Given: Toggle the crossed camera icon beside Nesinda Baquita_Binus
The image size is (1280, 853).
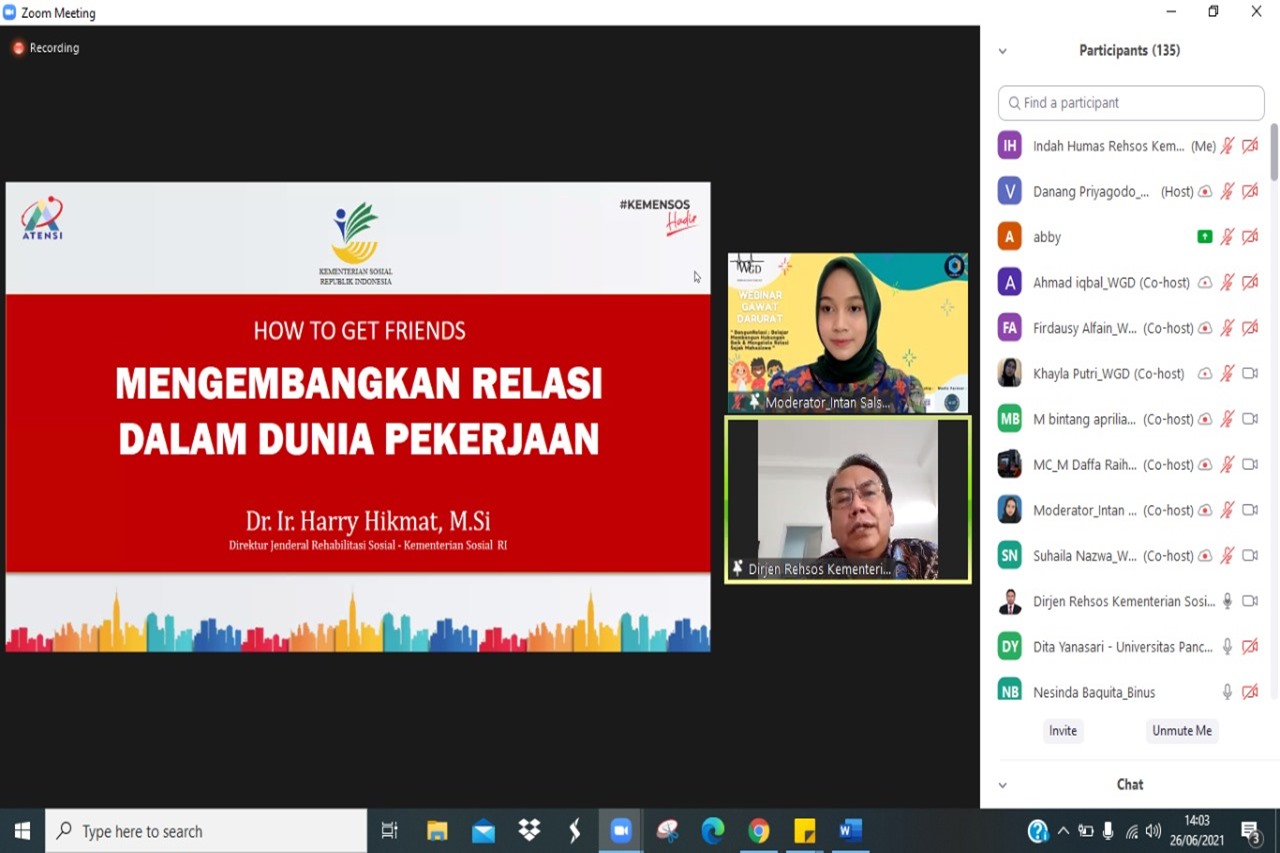Looking at the screenshot, I should [x=1249, y=691].
